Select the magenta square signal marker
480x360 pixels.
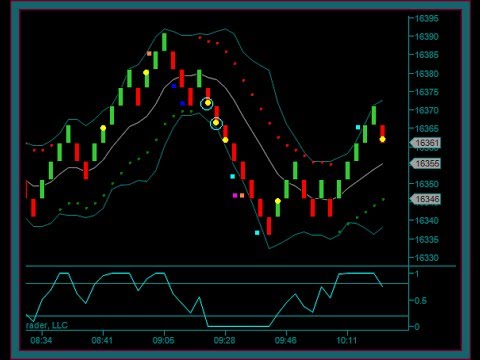pos(235,195)
